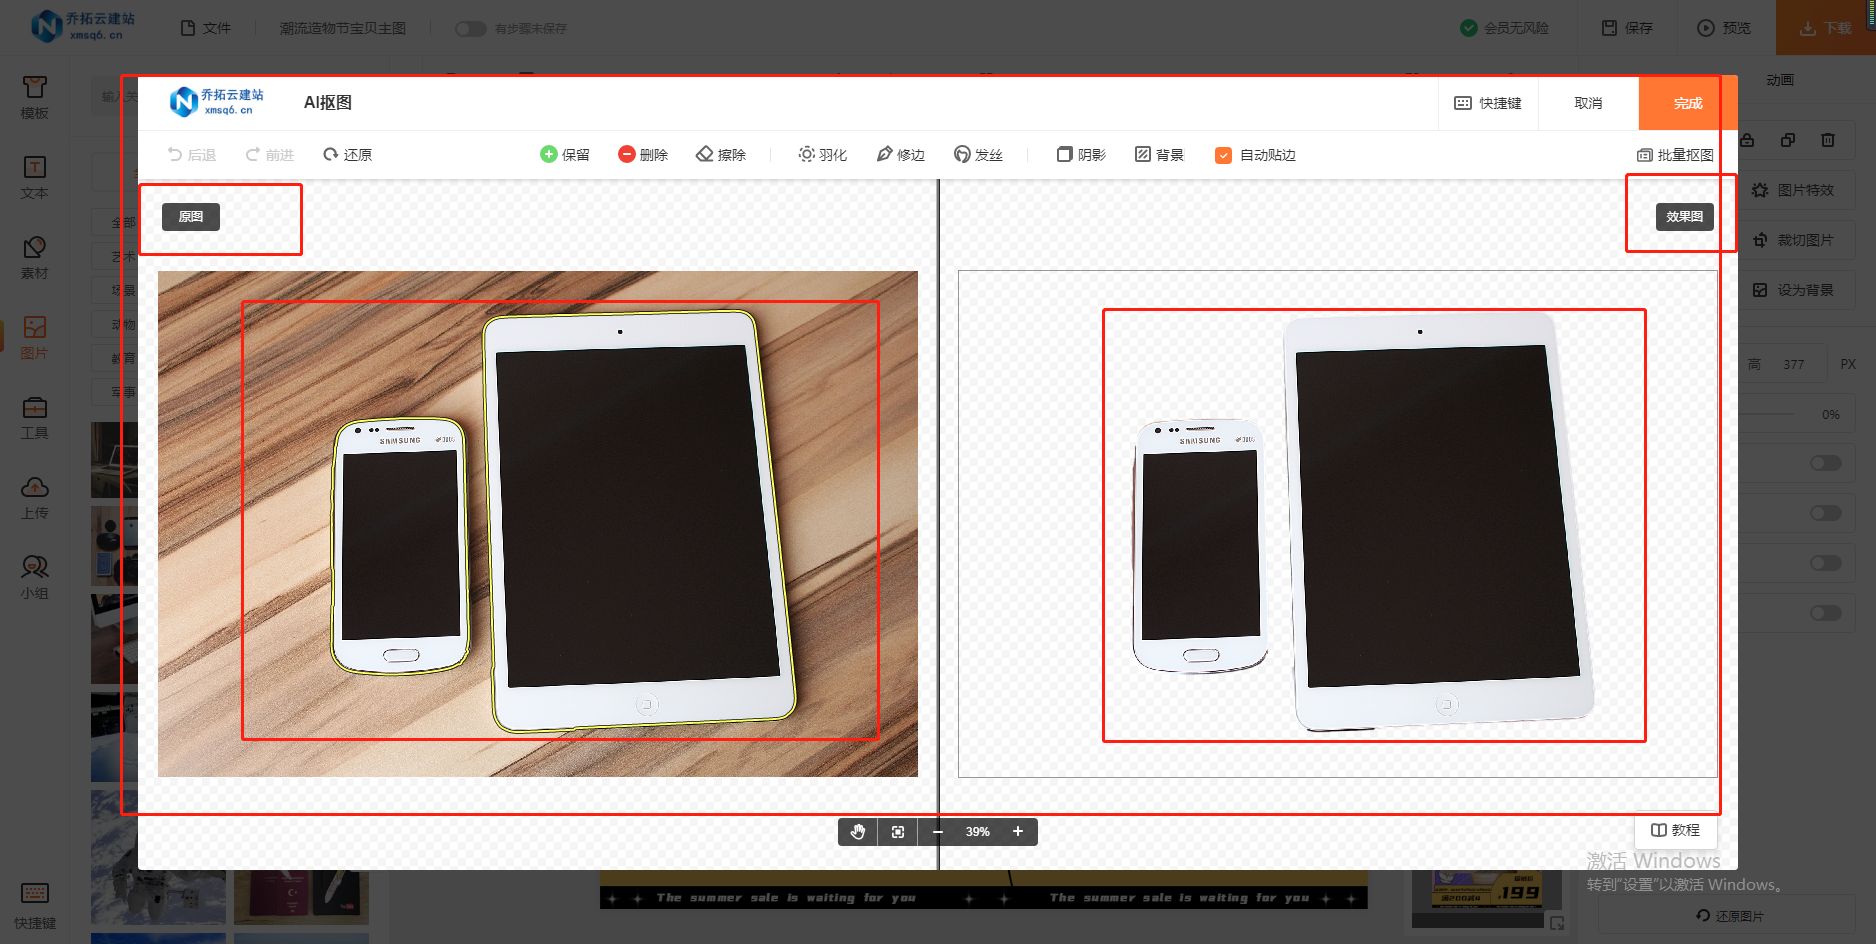
Task: Zoom out with the minus button
Action: pyautogui.click(x=938, y=832)
